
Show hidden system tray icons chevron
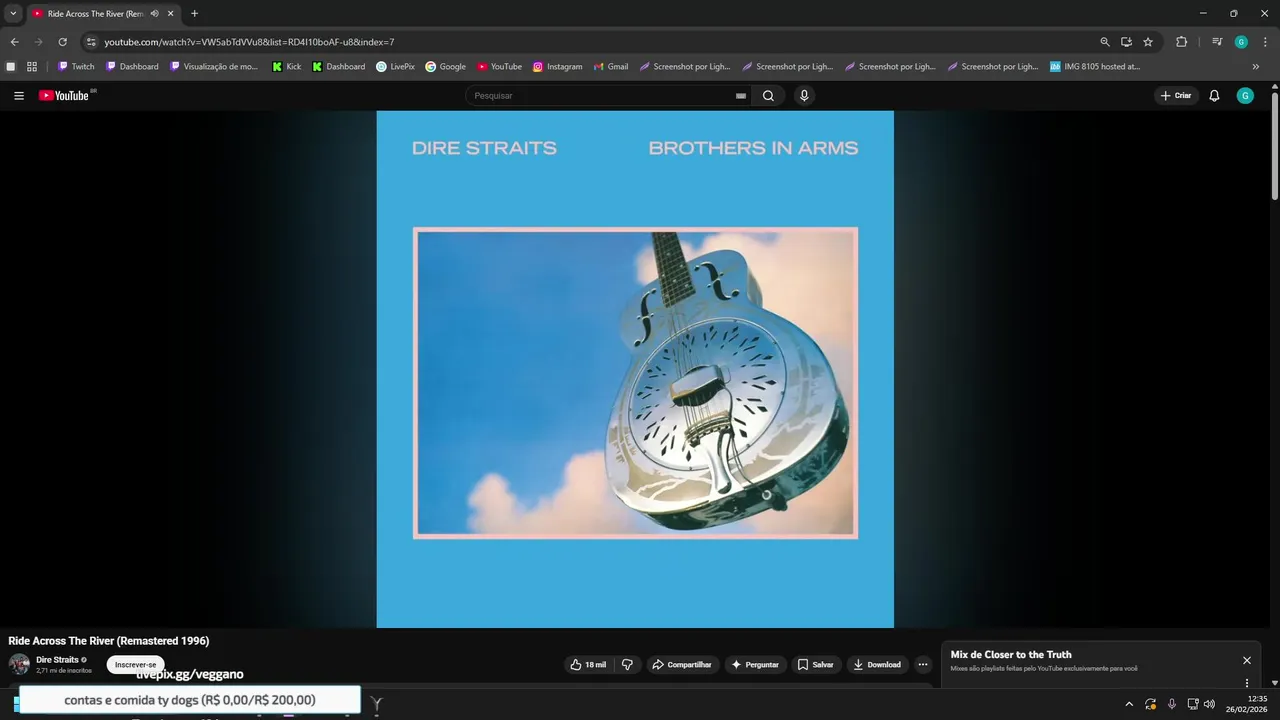[x=1129, y=704]
